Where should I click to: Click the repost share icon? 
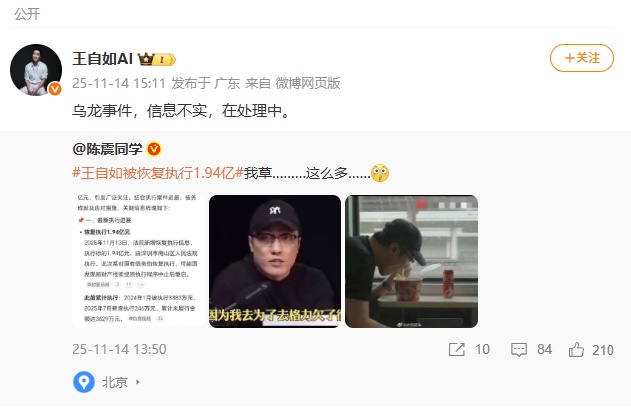pos(457,349)
